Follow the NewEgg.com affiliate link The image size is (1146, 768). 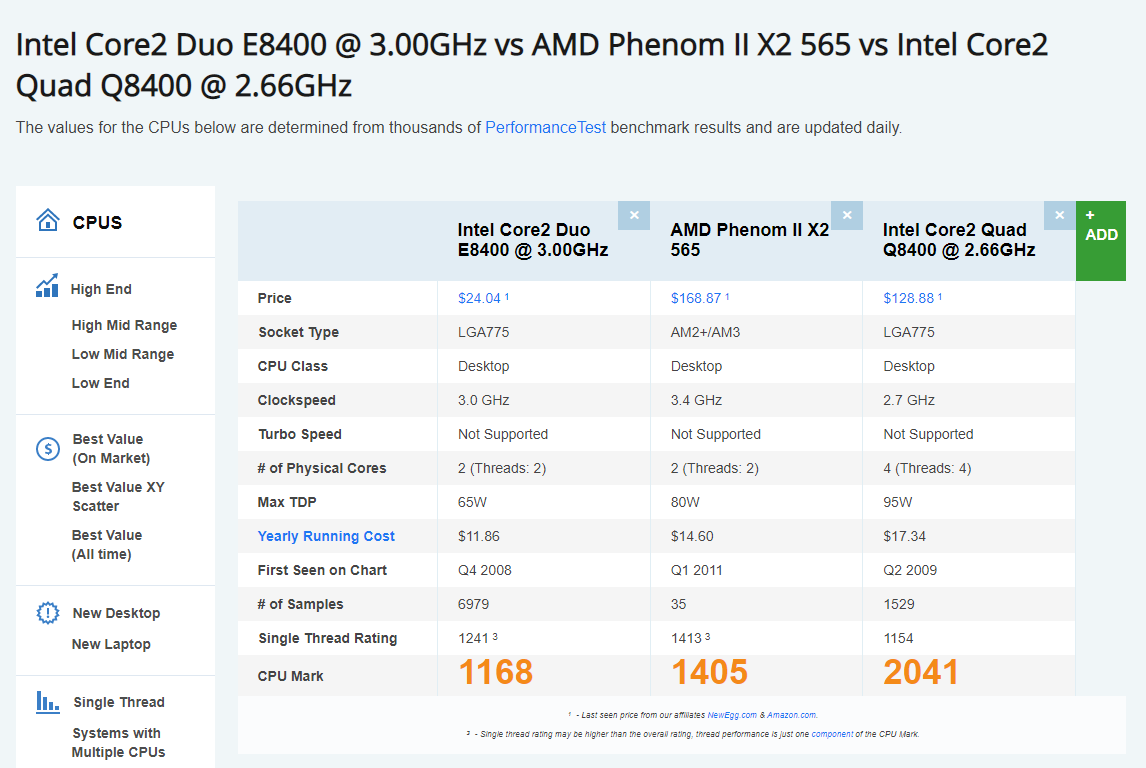[x=732, y=715]
